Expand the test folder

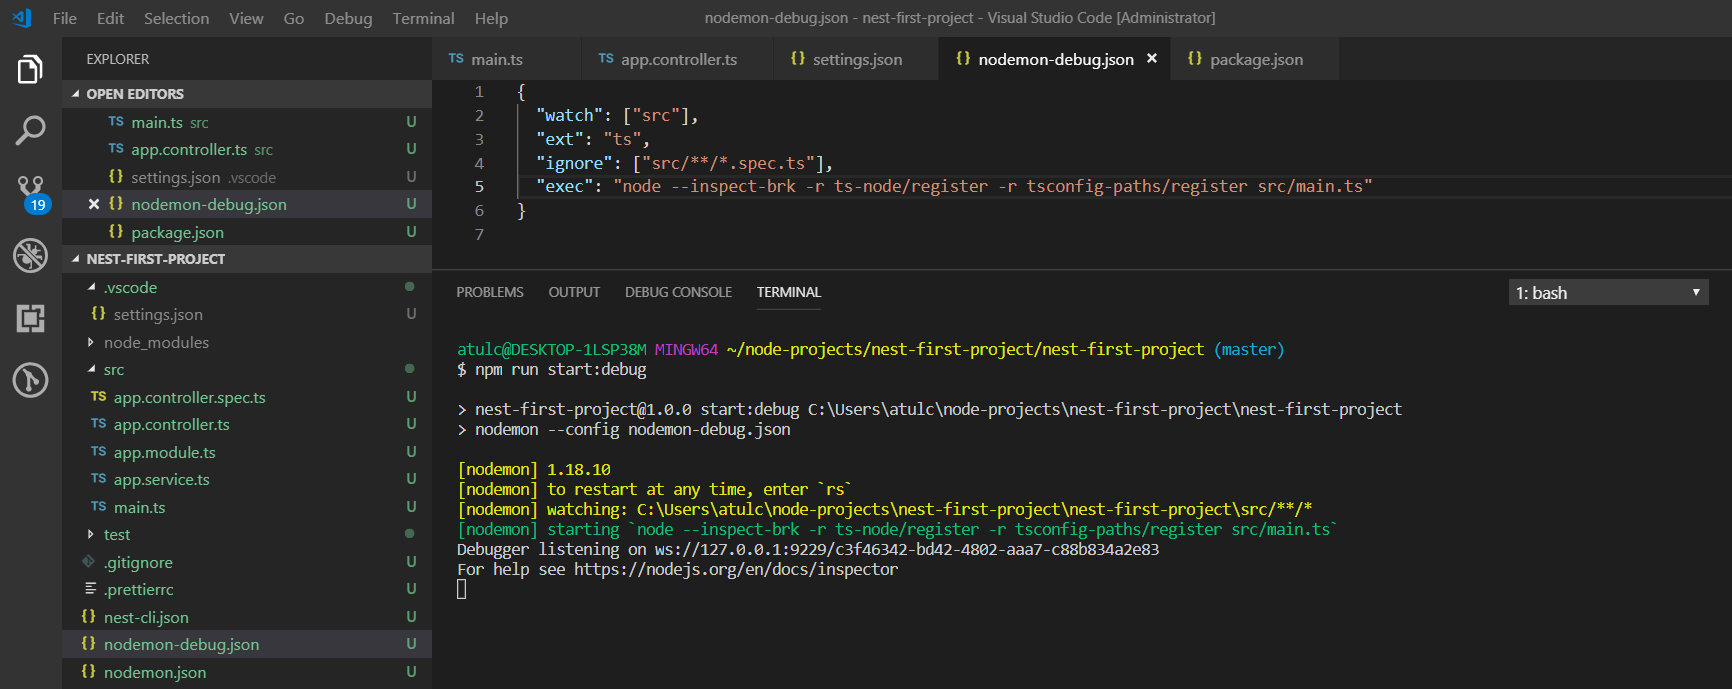pyautogui.click(x=247, y=534)
